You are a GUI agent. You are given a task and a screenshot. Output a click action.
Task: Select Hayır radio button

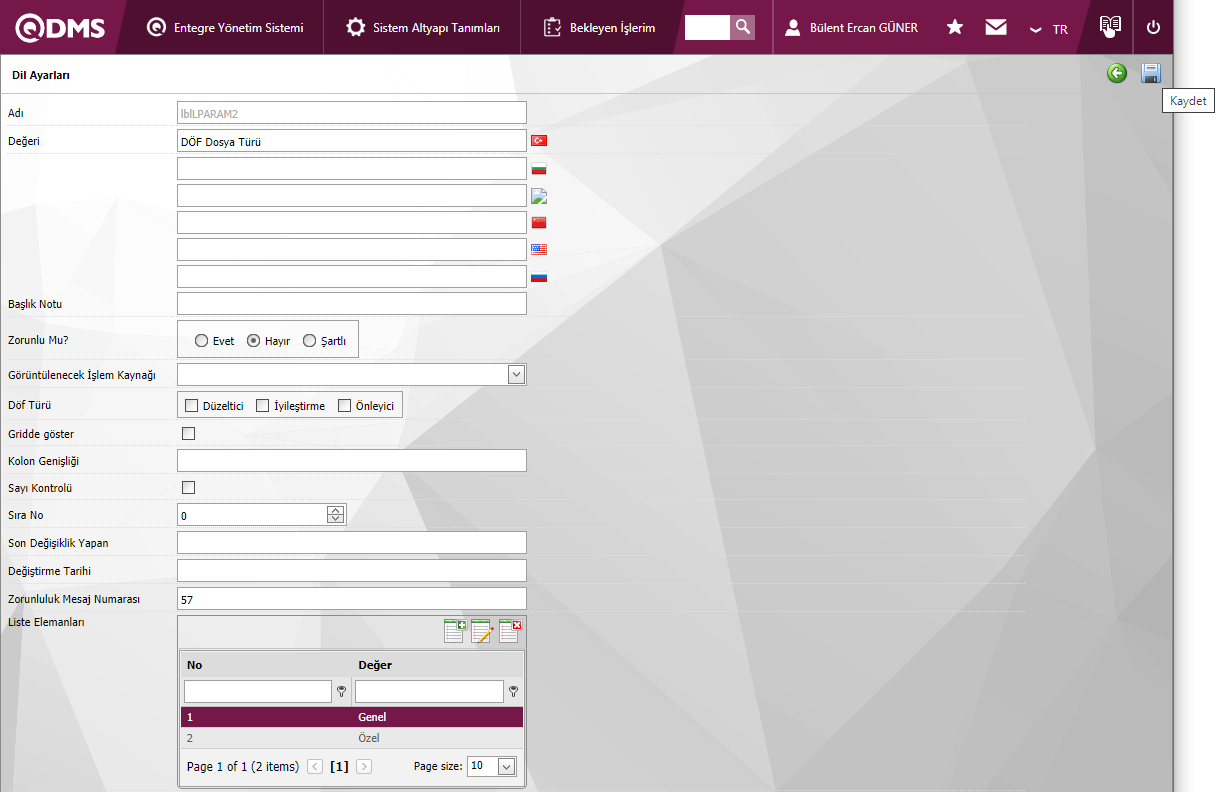pyautogui.click(x=254, y=341)
